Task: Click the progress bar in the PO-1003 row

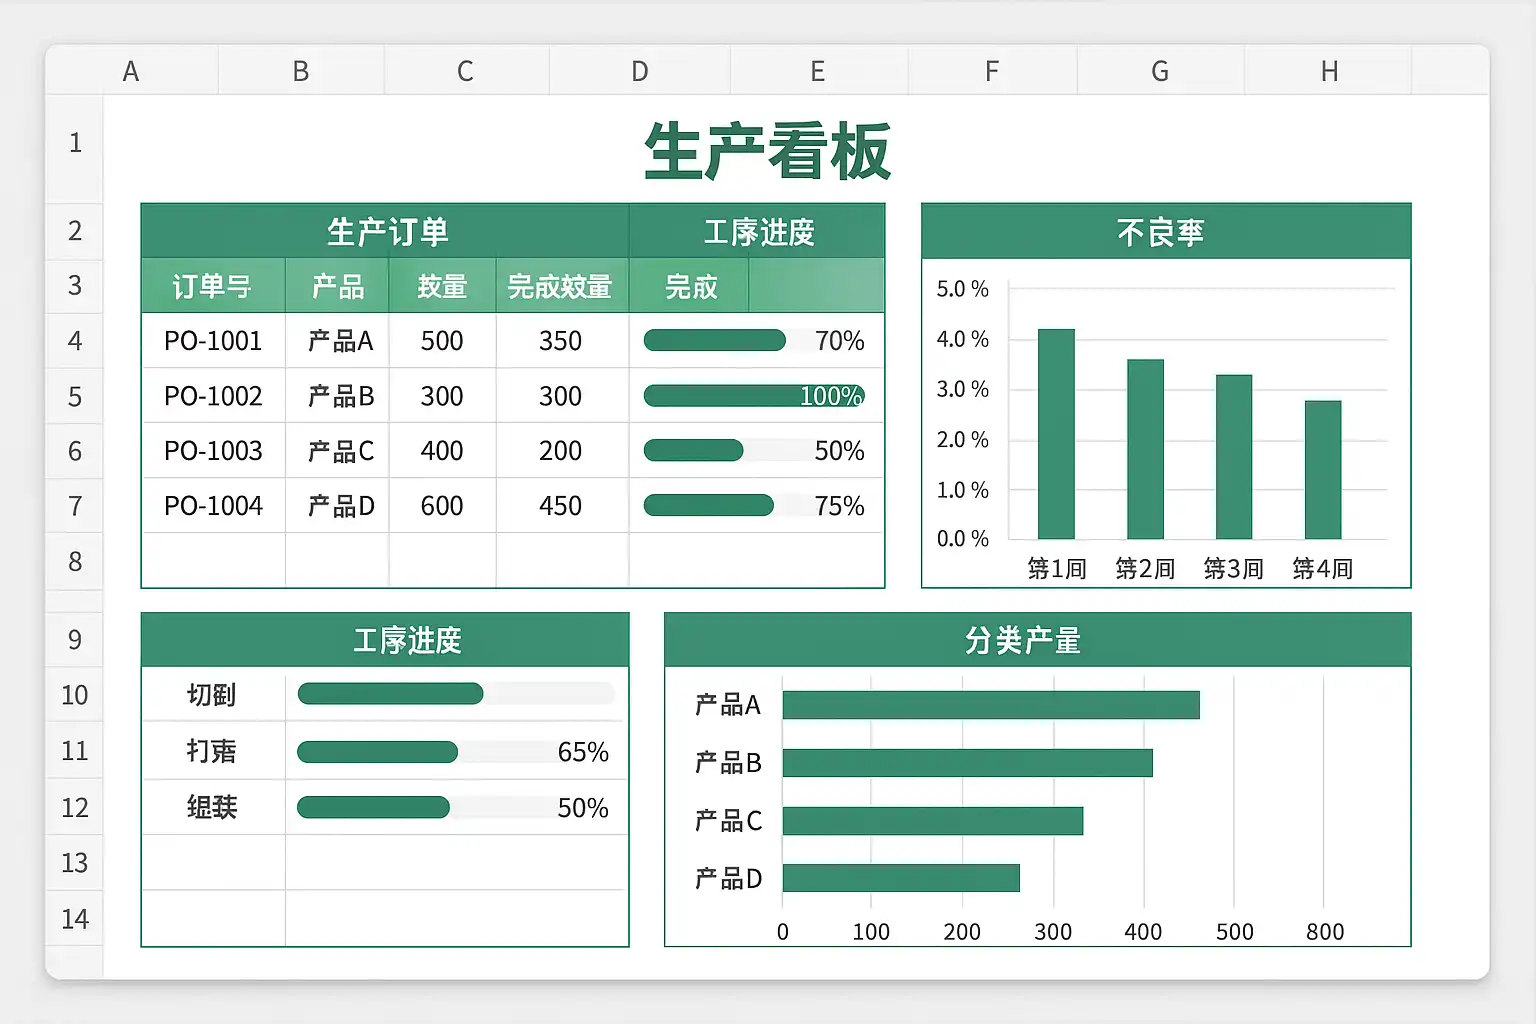Action: coord(694,451)
